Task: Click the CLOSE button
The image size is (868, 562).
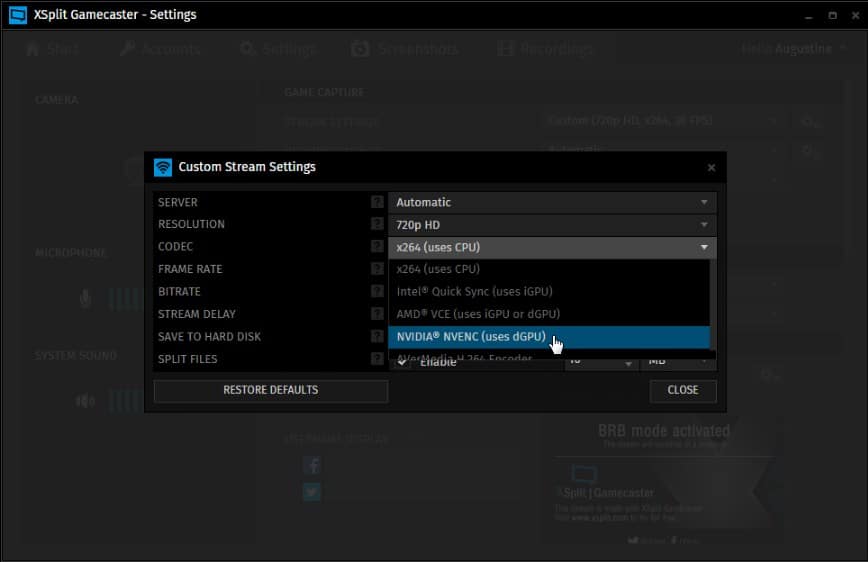Action: (x=683, y=390)
